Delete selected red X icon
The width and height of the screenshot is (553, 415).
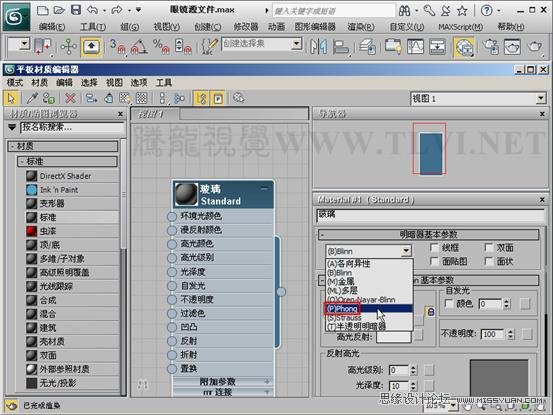pos(71,98)
